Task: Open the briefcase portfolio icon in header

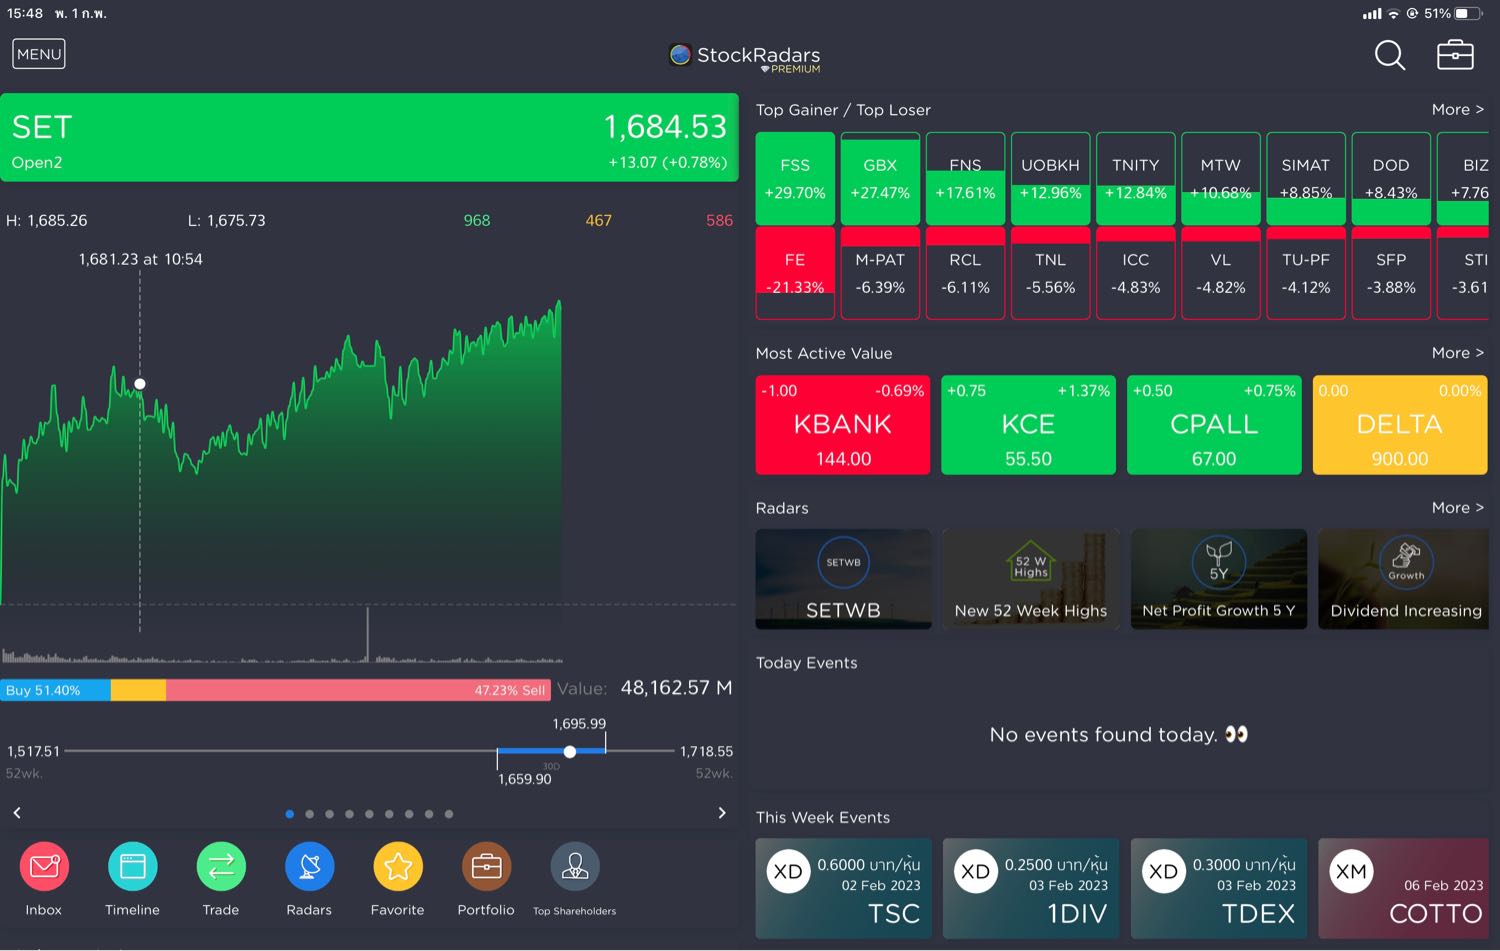Action: (x=1455, y=55)
